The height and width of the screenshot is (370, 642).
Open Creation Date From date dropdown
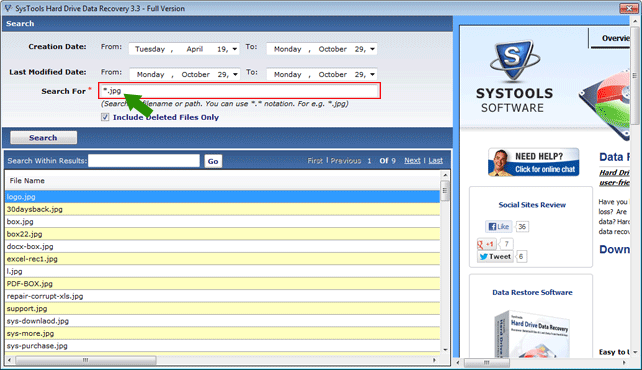[235, 49]
